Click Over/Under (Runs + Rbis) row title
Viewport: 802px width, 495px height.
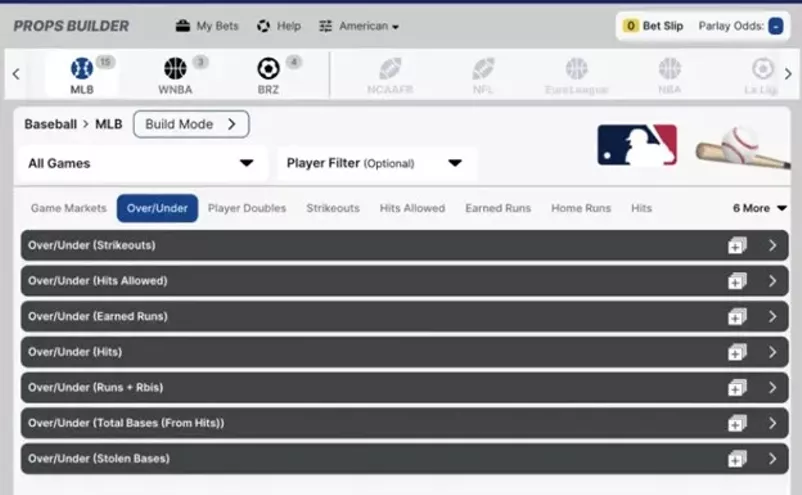[x=96, y=388]
